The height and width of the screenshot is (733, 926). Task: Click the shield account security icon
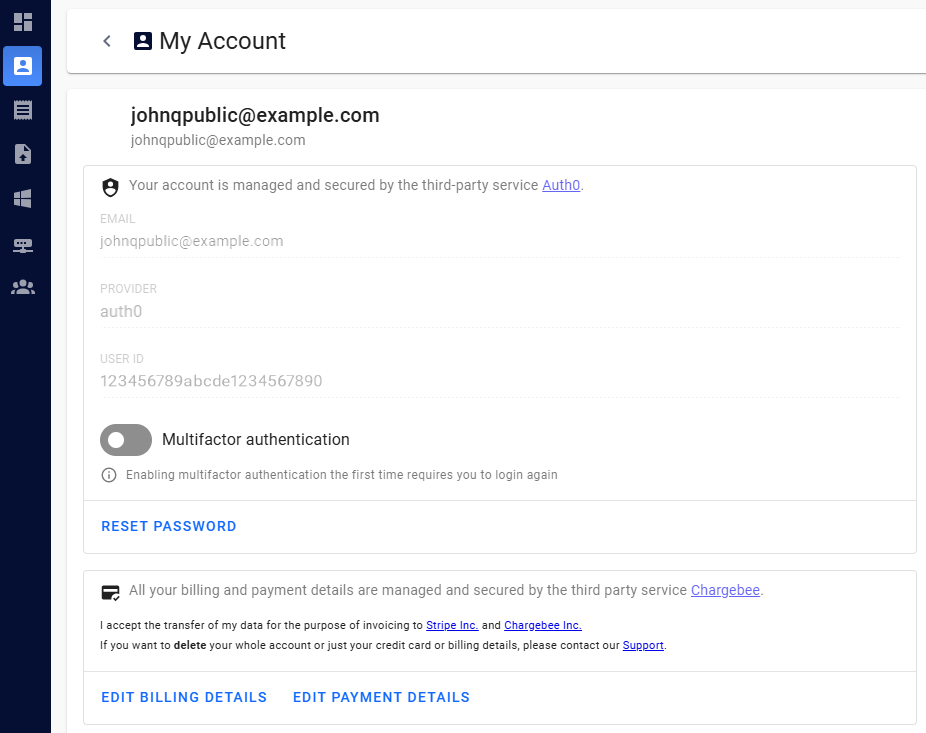110,187
